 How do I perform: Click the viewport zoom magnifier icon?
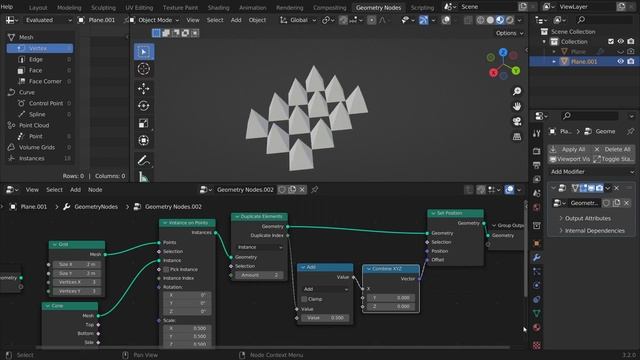[x=517, y=91]
